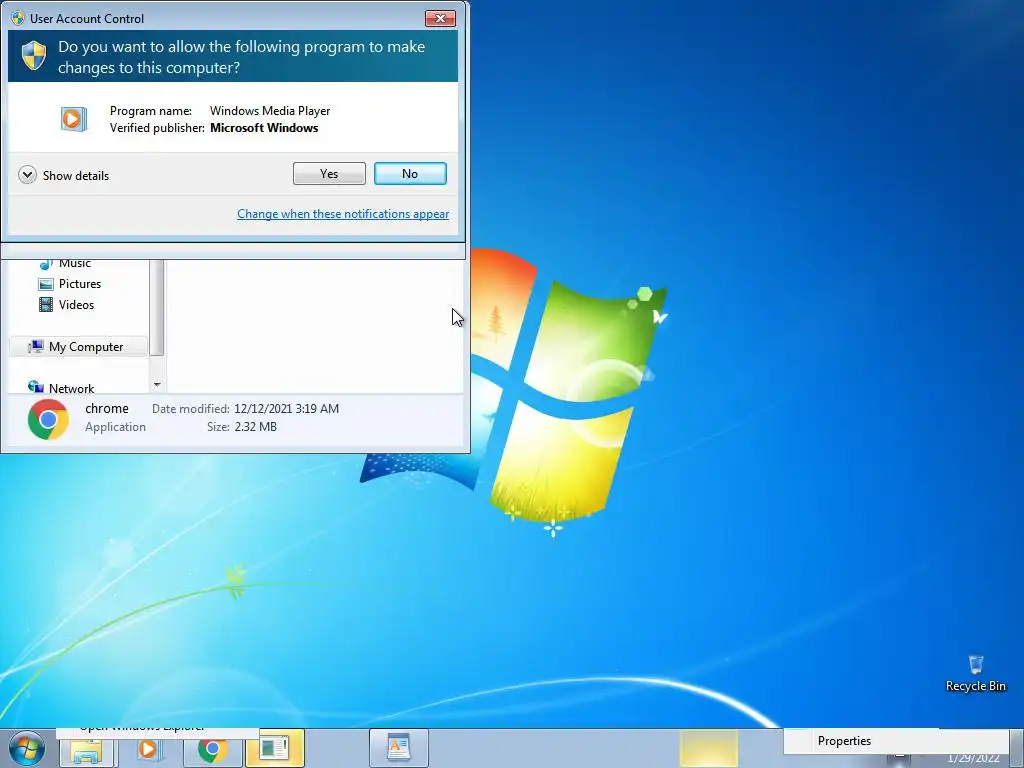The image size is (1024, 768).
Task: Click the Date modified value 12/12/2021 3:19 AM
Action: (x=287, y=409)
